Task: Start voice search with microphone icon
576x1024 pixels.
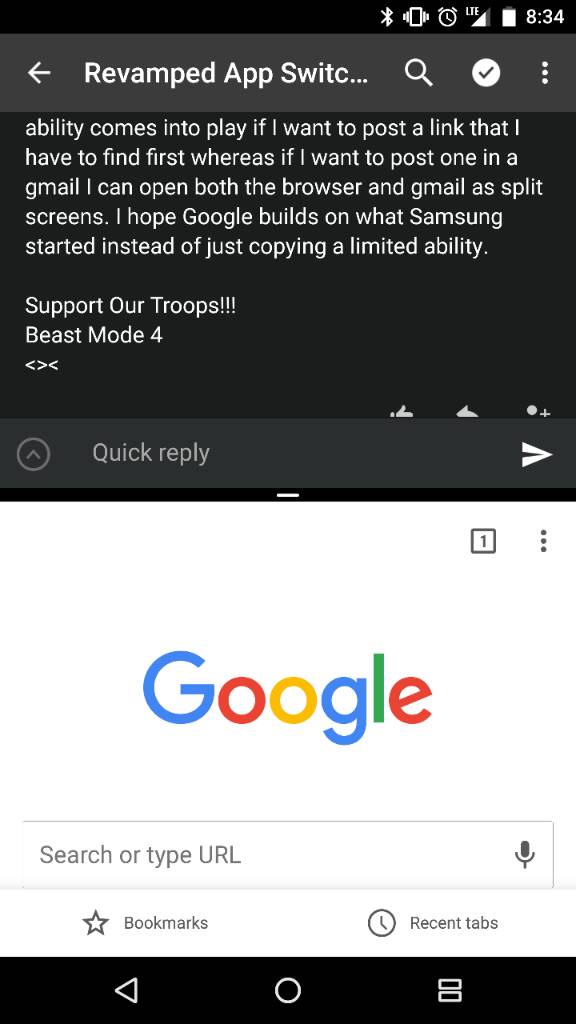Action: (524, 854)
